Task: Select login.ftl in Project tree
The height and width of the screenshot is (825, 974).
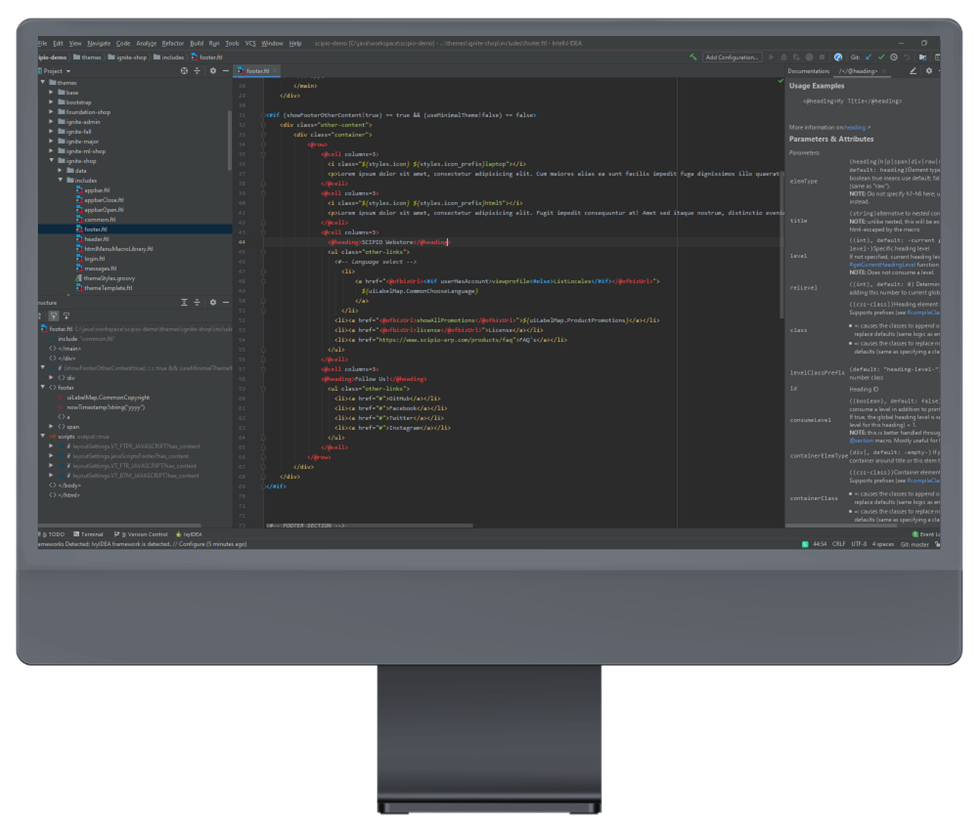Action: click(94, 258)
